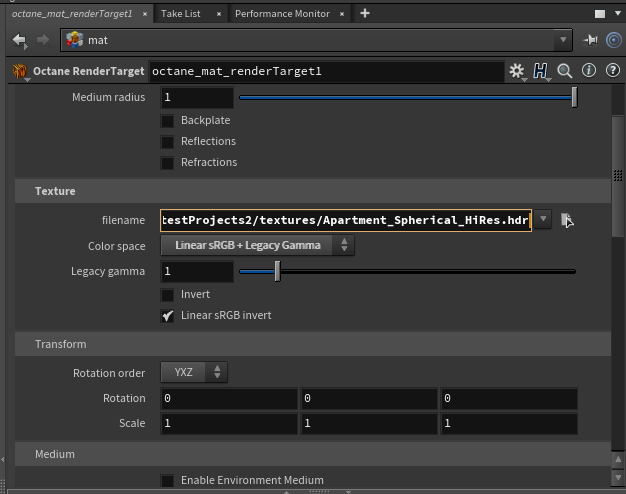Click the second Rotation value field

(369, 399)
